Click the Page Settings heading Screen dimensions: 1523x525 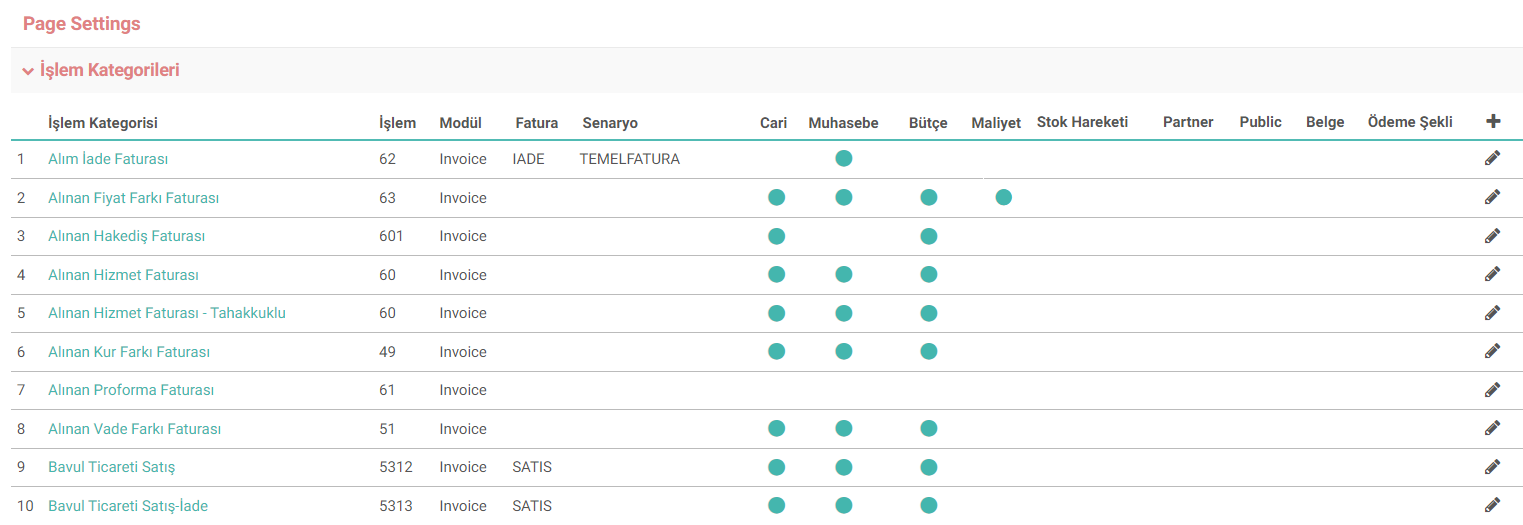82,23
